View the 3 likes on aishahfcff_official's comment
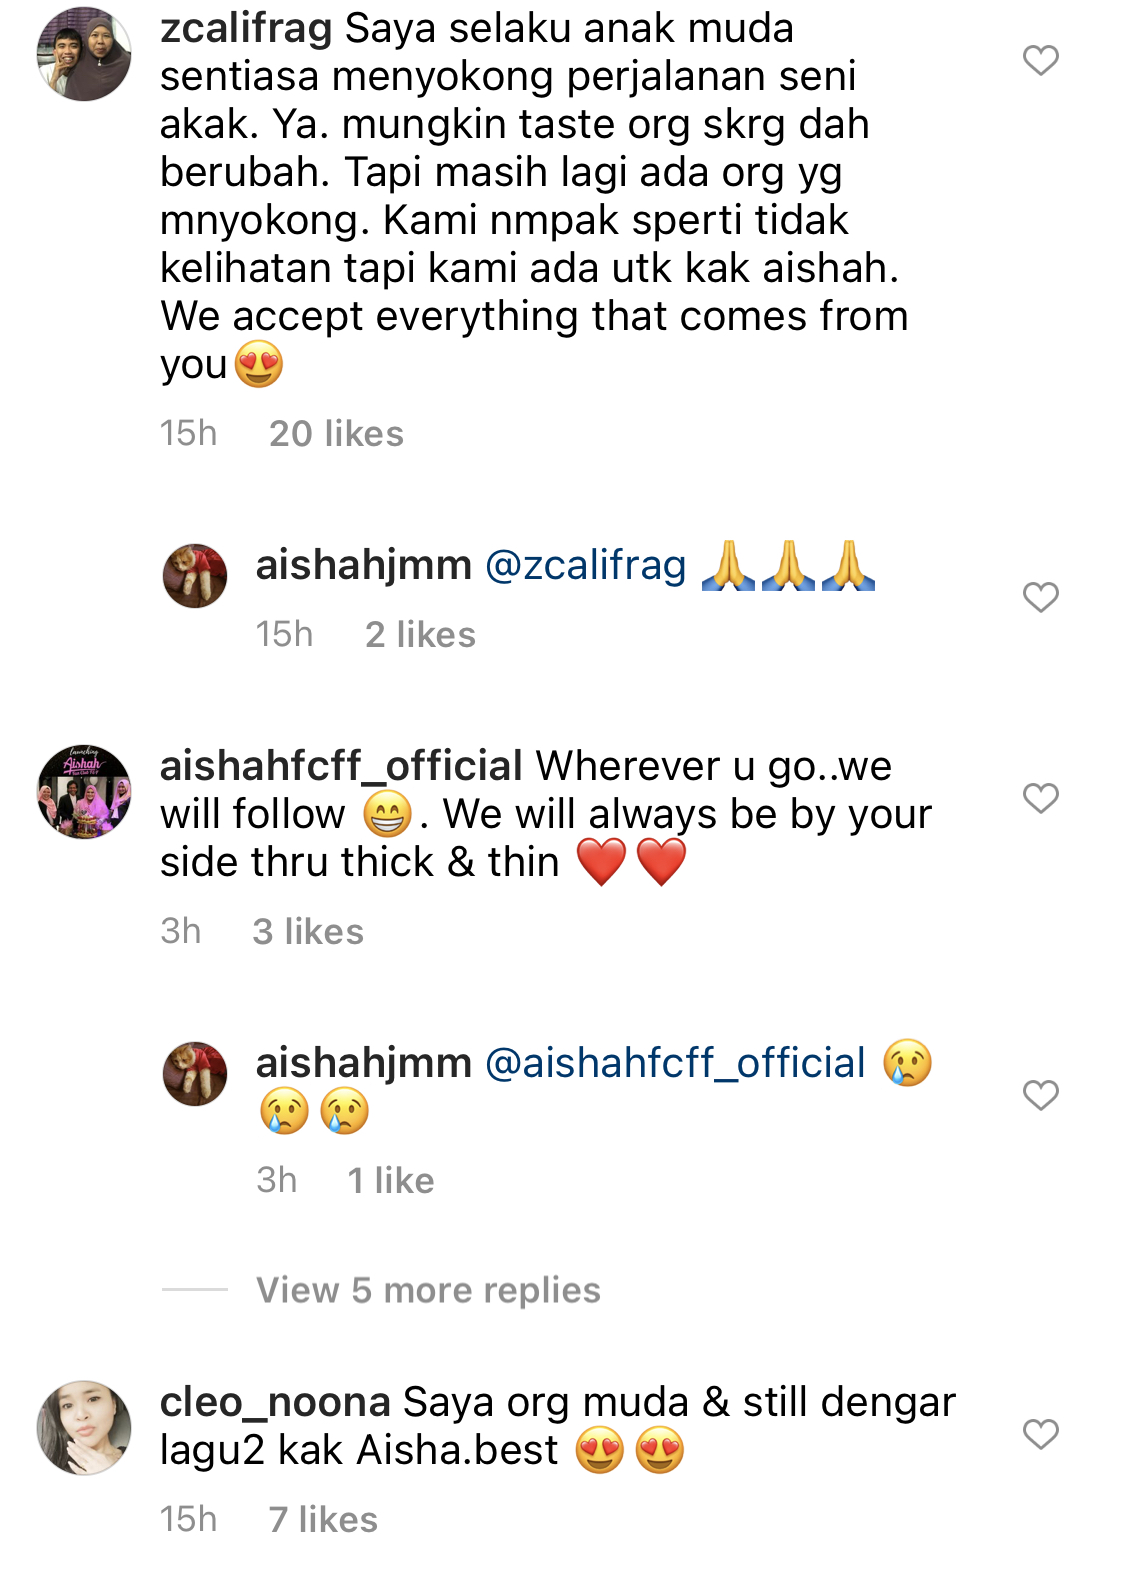The image size is (1125, 1588). tap(308, 932)
